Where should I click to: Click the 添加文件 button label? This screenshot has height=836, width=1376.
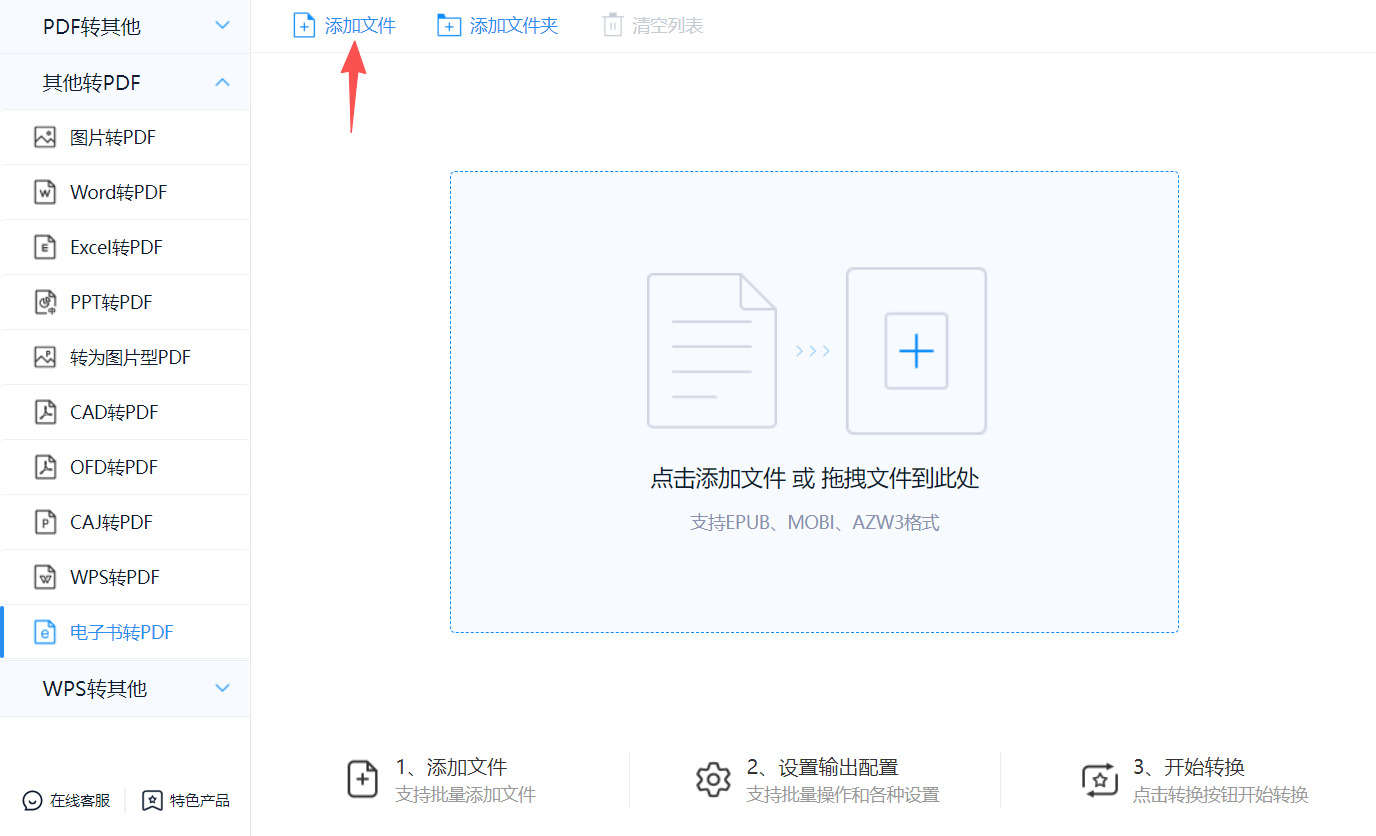pos(360,26)
